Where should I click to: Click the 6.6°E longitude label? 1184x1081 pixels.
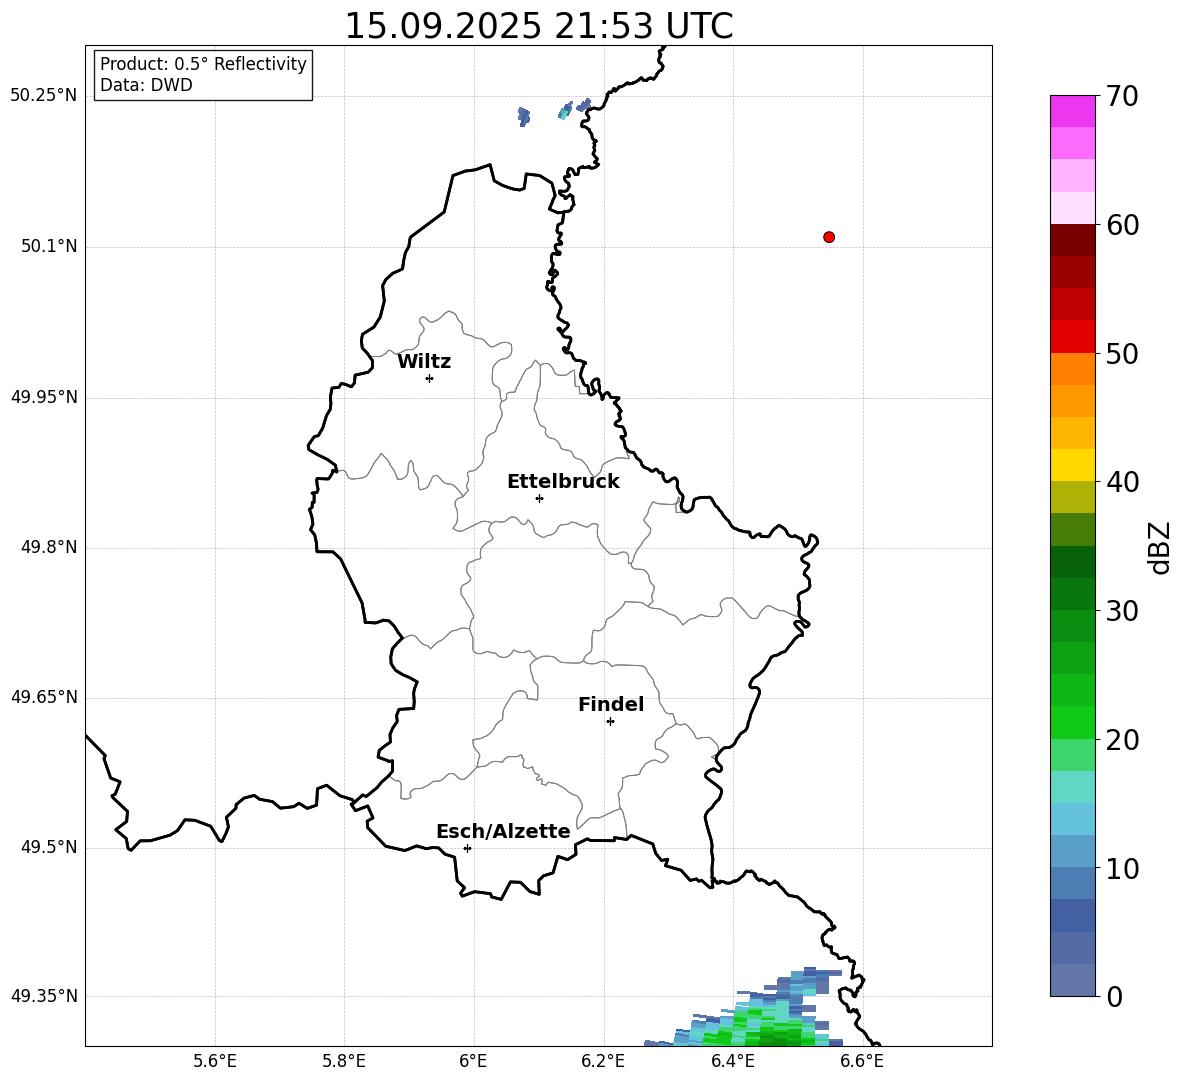(862, 1061)
